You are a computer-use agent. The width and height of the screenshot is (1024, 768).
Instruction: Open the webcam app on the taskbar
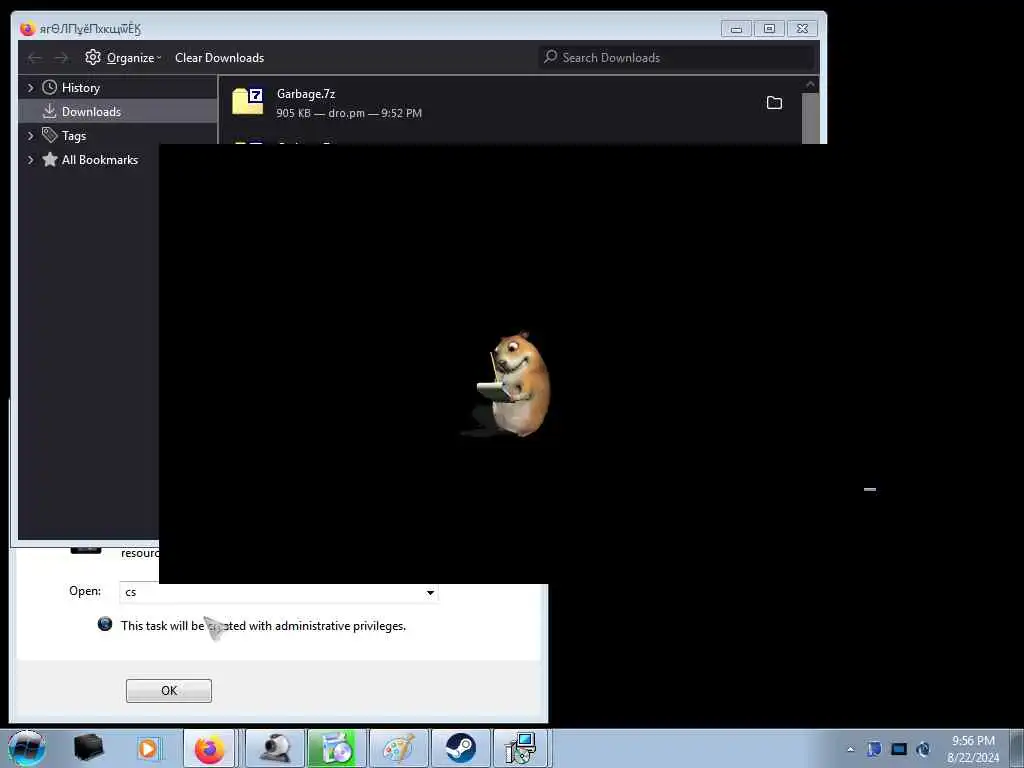[276, 748]
